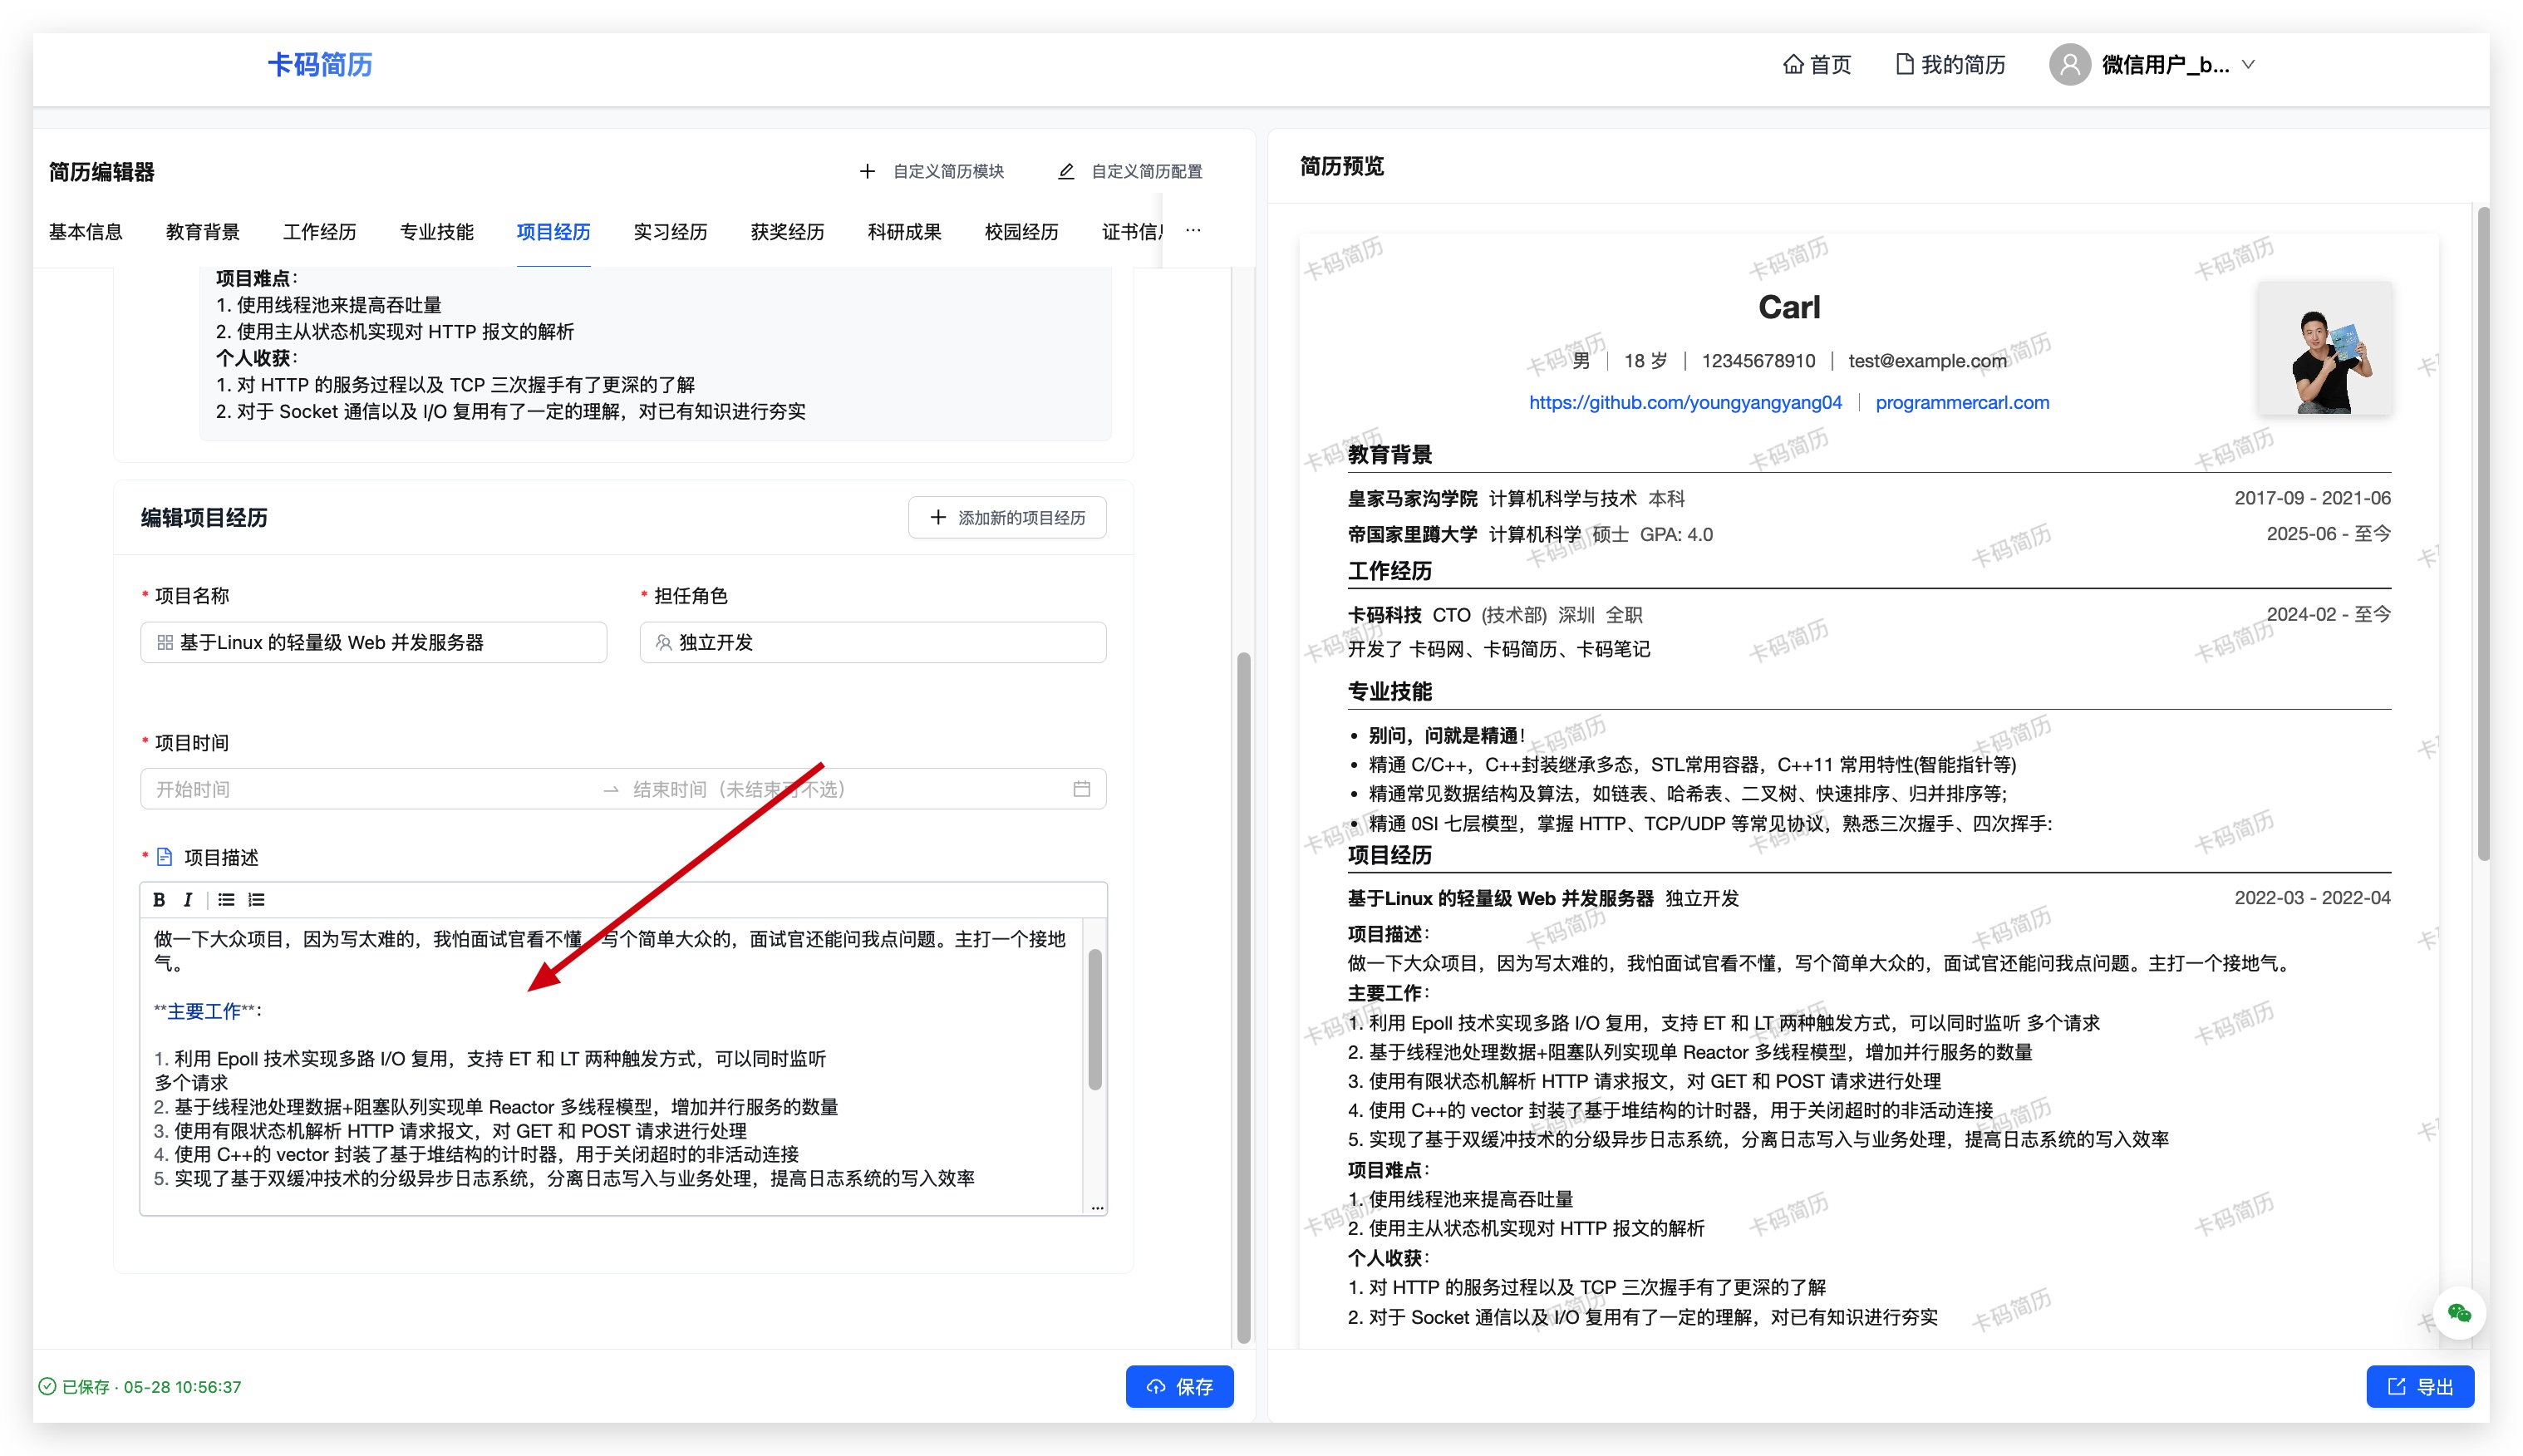
Task: Click the floating WeChat icon
Action: coord(2459,1313)
